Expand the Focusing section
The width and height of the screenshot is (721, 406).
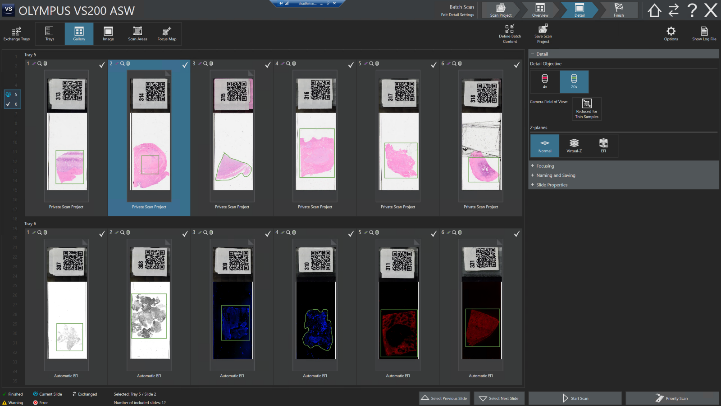click(x=546, y=165)
